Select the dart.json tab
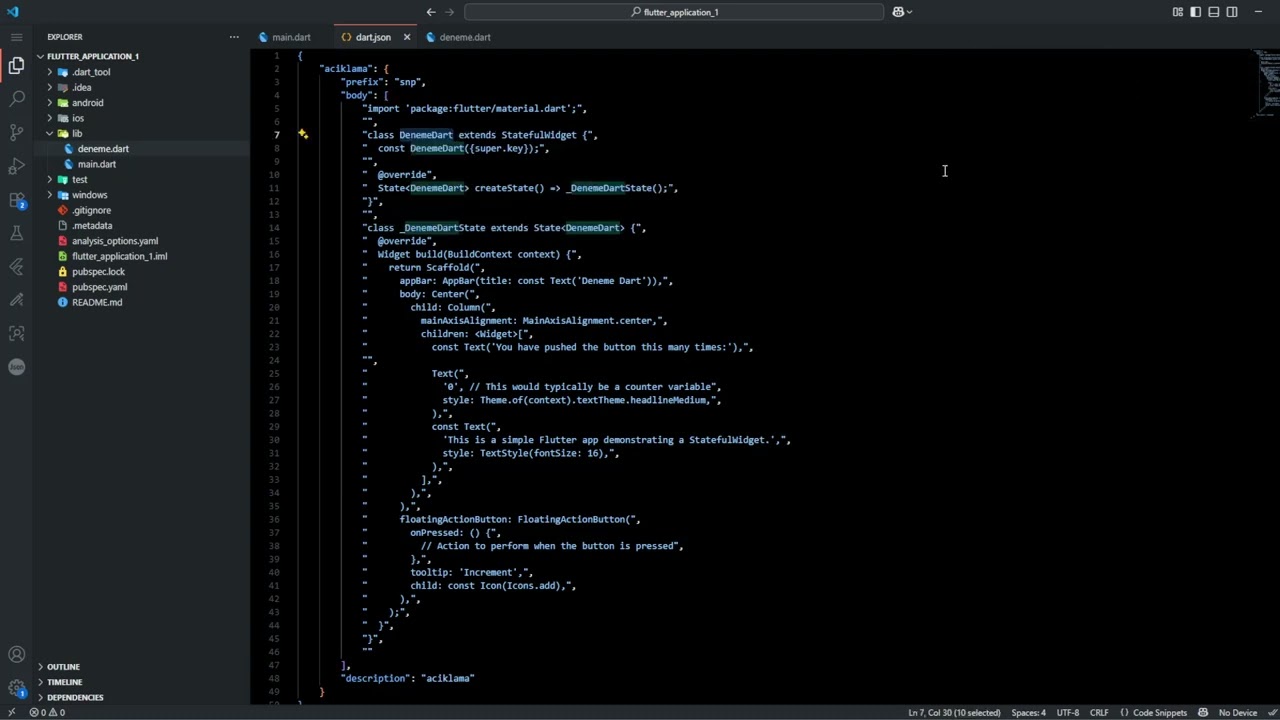 point(373,37)
